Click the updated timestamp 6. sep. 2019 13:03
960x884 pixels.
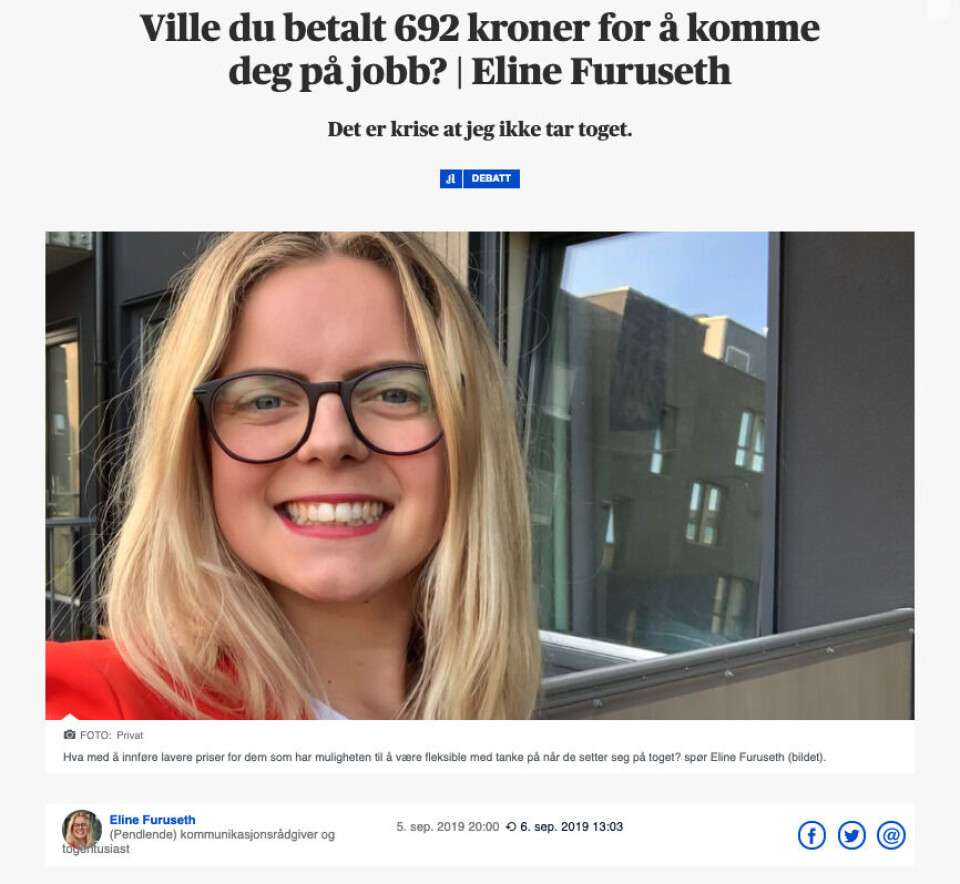tap(571, 827)
